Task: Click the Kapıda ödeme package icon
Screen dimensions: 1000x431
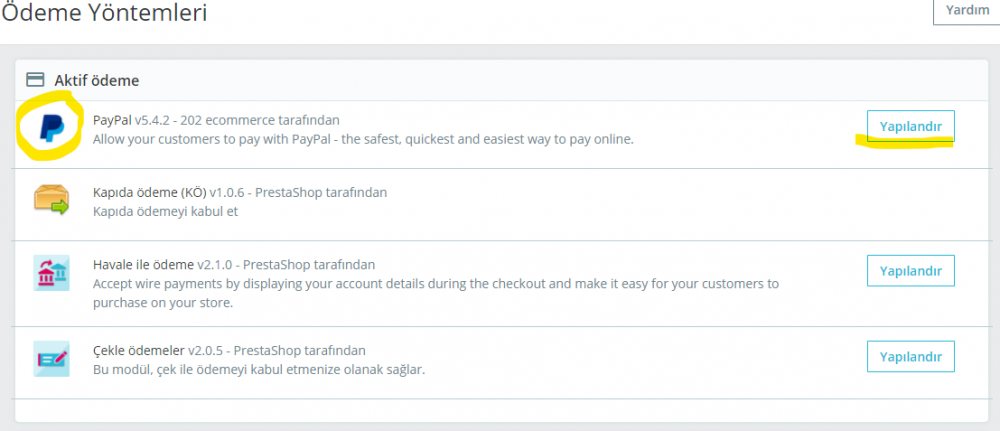Action: pyautogui.click(x=50, y=201)
